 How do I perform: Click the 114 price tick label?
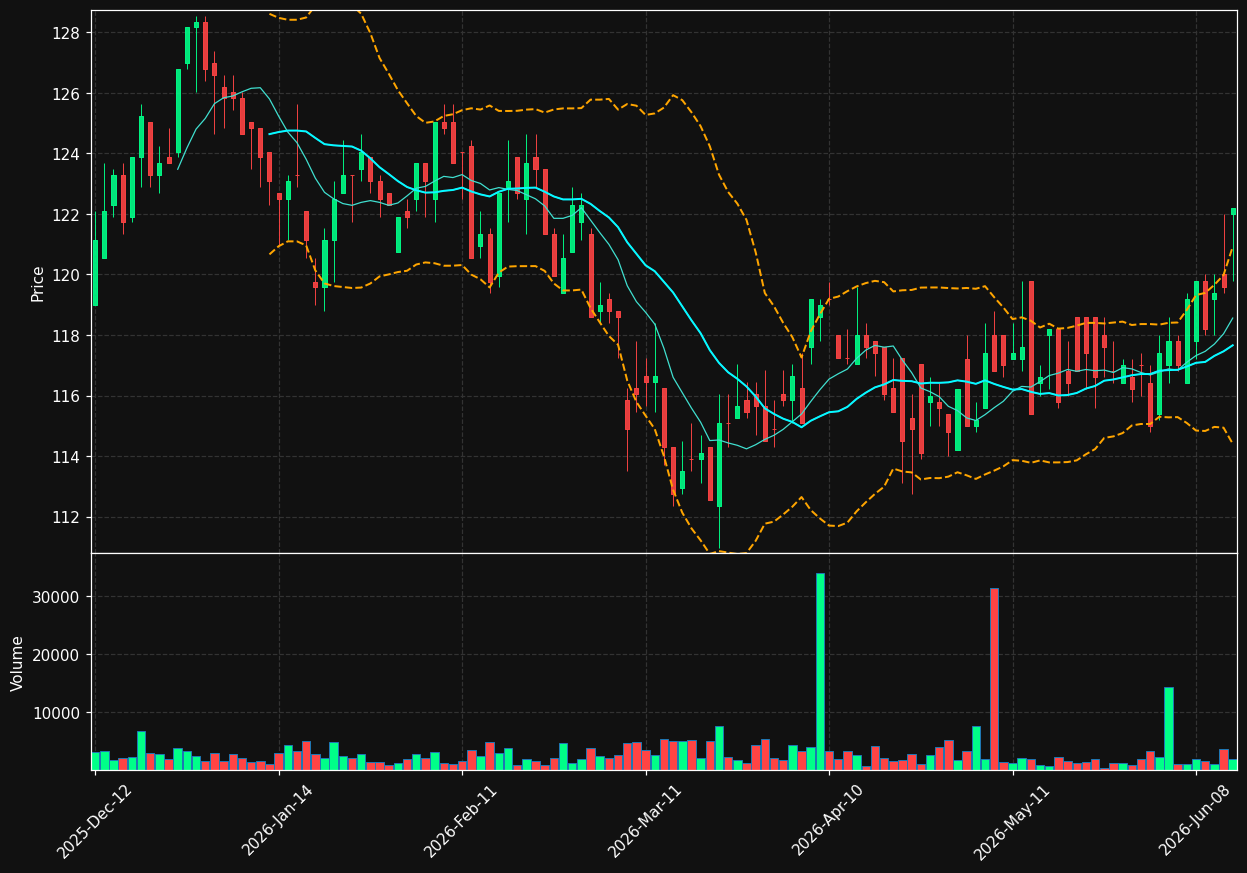point(67,457)
